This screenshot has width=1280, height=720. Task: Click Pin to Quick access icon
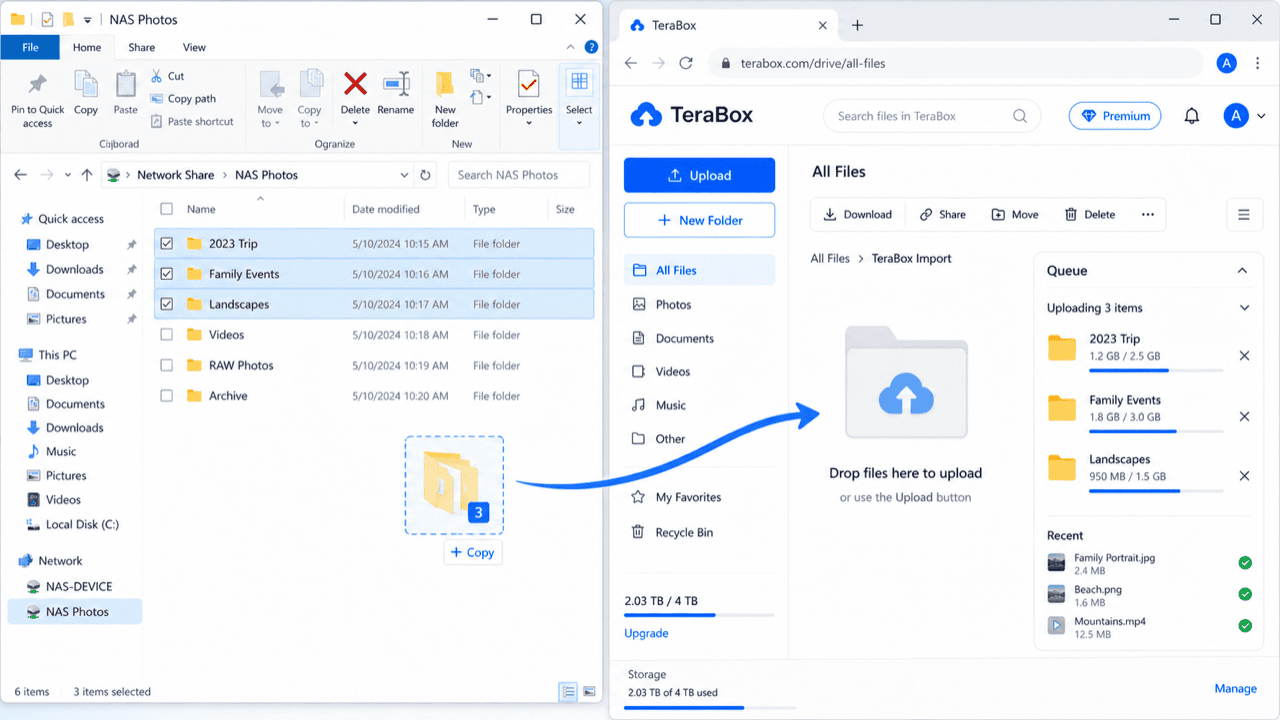[x=37, y=84]
